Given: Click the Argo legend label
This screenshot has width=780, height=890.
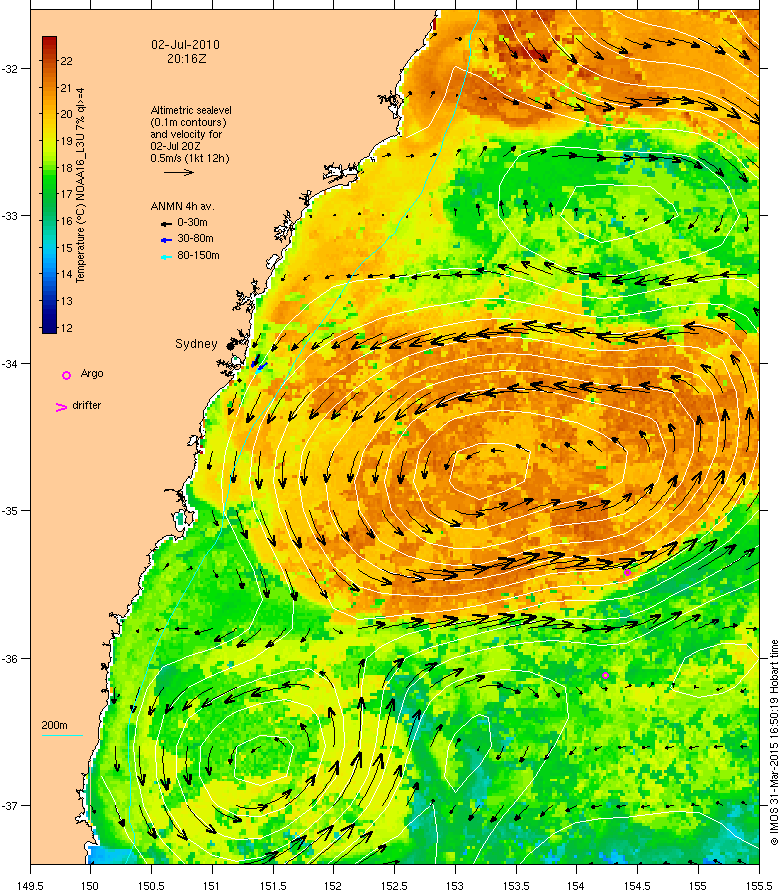Looking at the screenshot, I should click(x=92, y=373).
